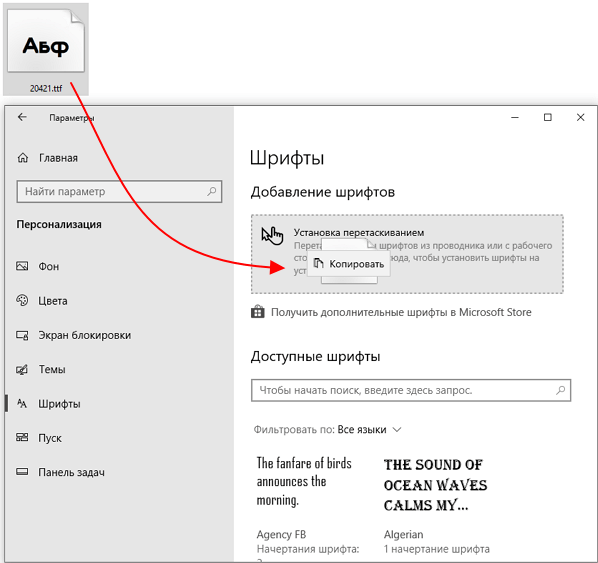Click search magnifier in Найти параметр box
The image size is (598, 563).
(212, 191)
